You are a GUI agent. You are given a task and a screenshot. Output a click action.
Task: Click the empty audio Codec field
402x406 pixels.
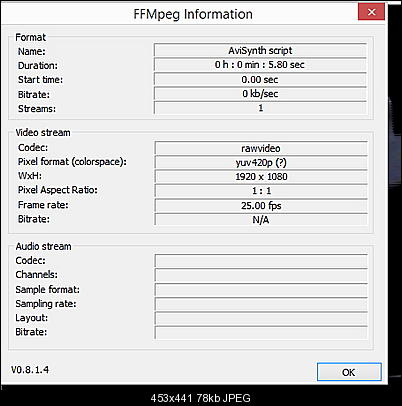261,261
